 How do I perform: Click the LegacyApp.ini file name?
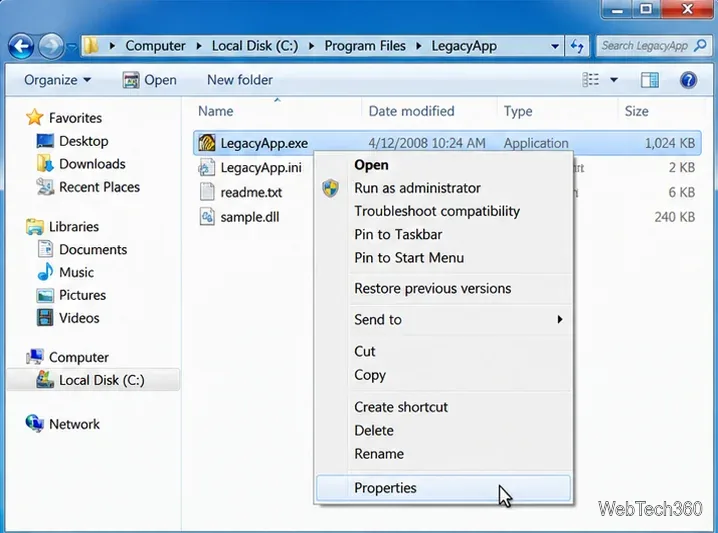pos(261,168)
